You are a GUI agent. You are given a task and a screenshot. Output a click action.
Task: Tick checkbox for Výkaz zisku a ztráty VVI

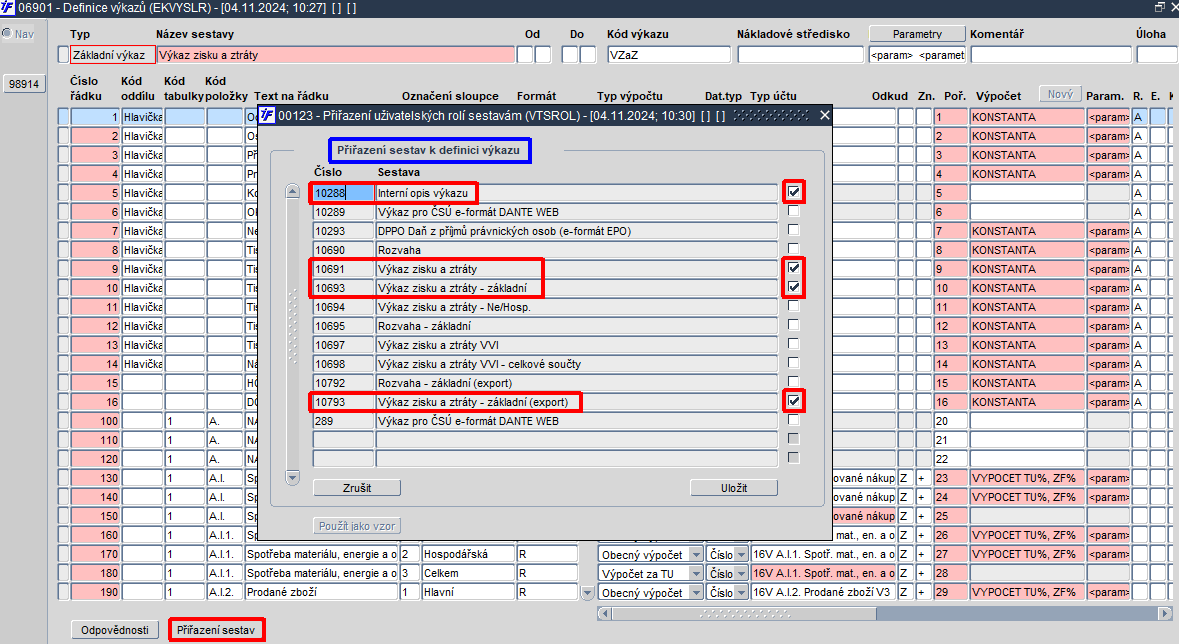[x=793, y=344]
